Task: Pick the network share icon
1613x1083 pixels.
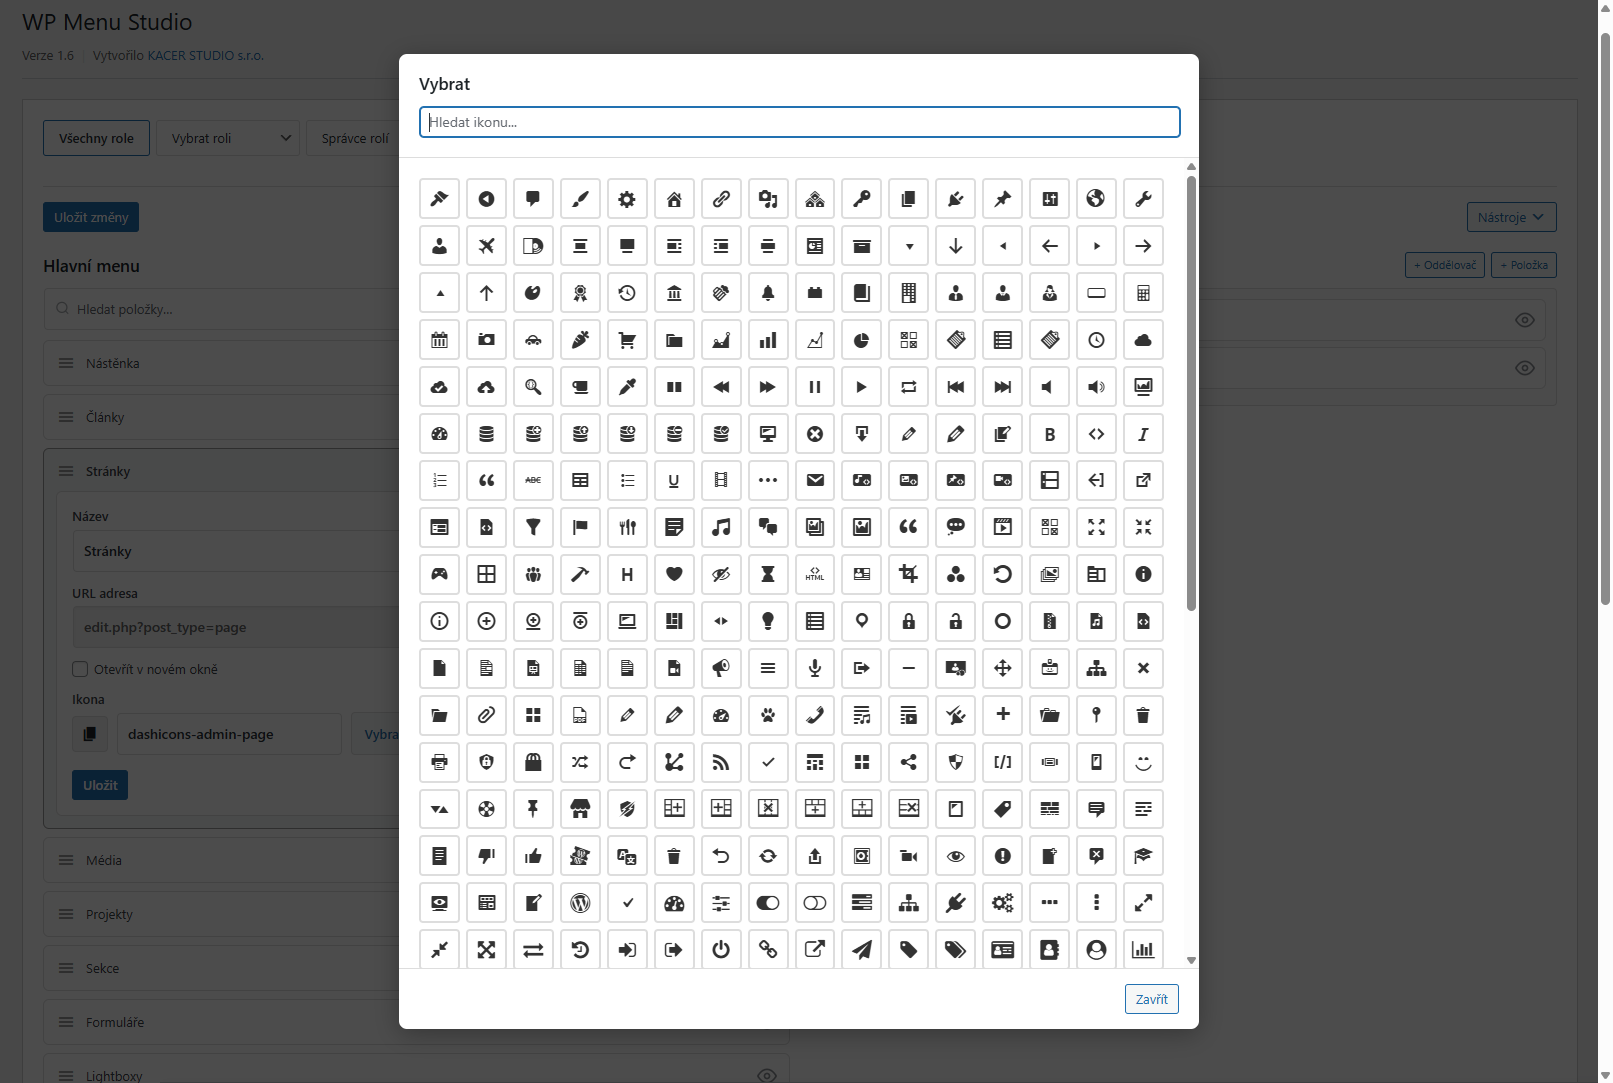Action: pos(909,762)
